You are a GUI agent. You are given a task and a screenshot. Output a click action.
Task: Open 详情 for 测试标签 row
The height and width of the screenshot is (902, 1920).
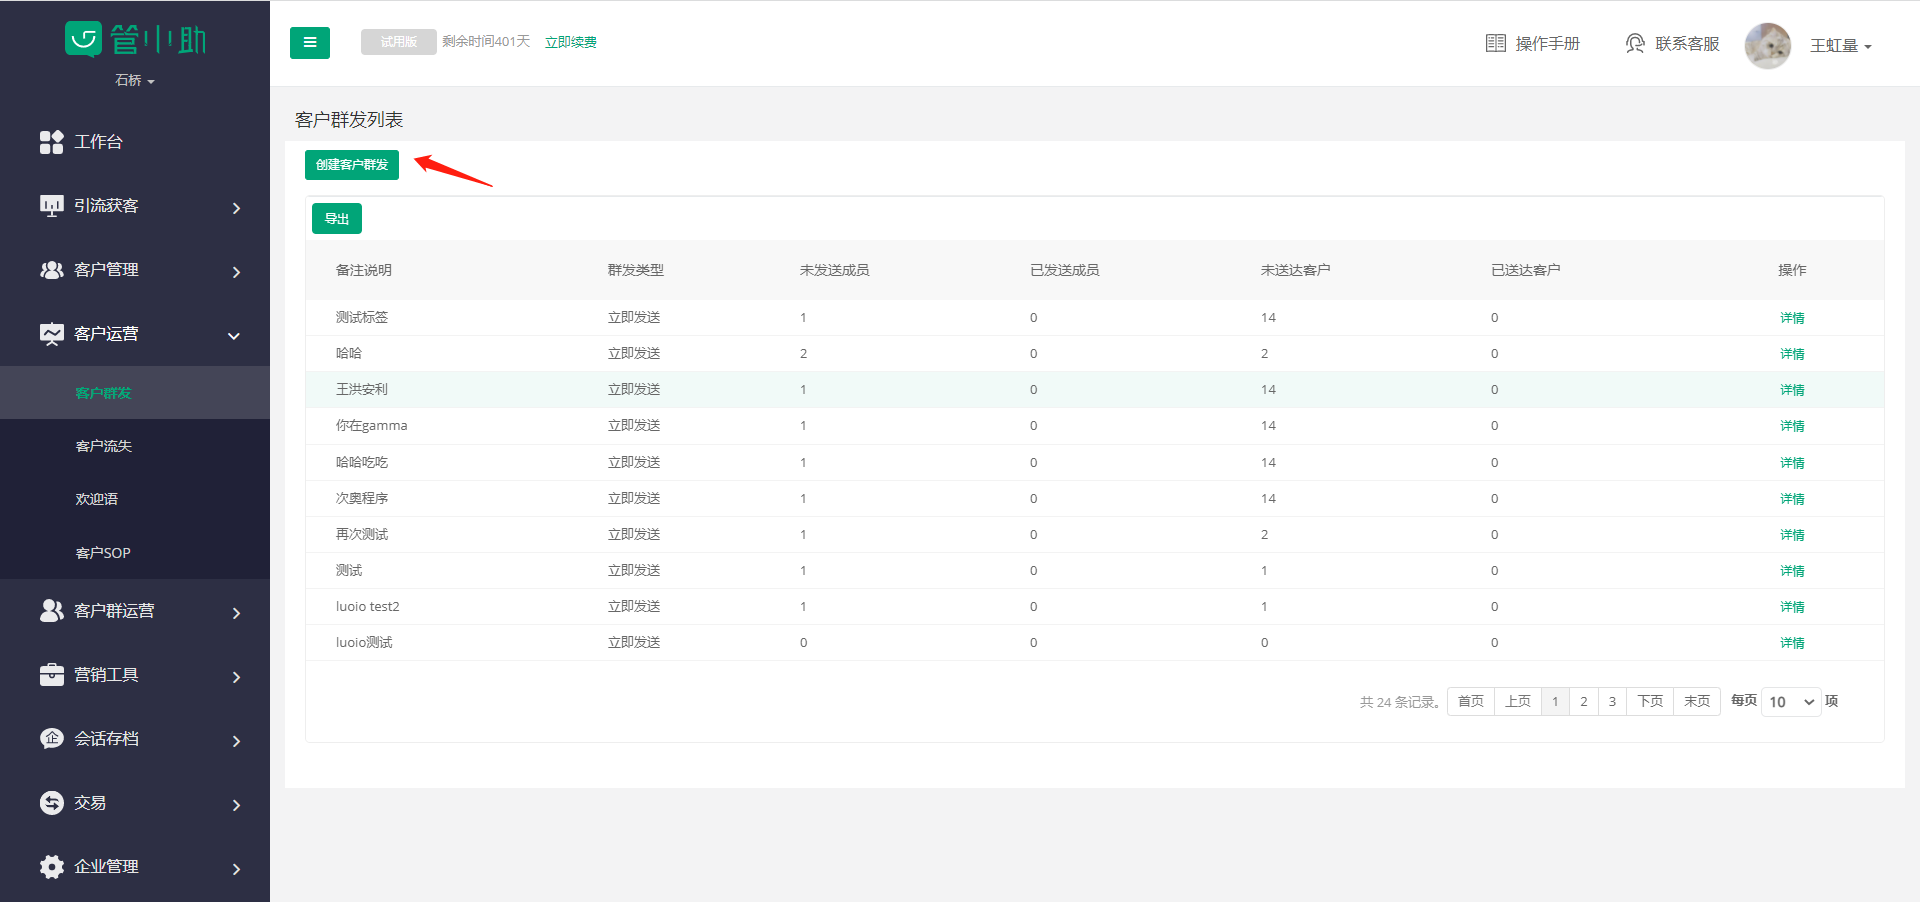1792,318
